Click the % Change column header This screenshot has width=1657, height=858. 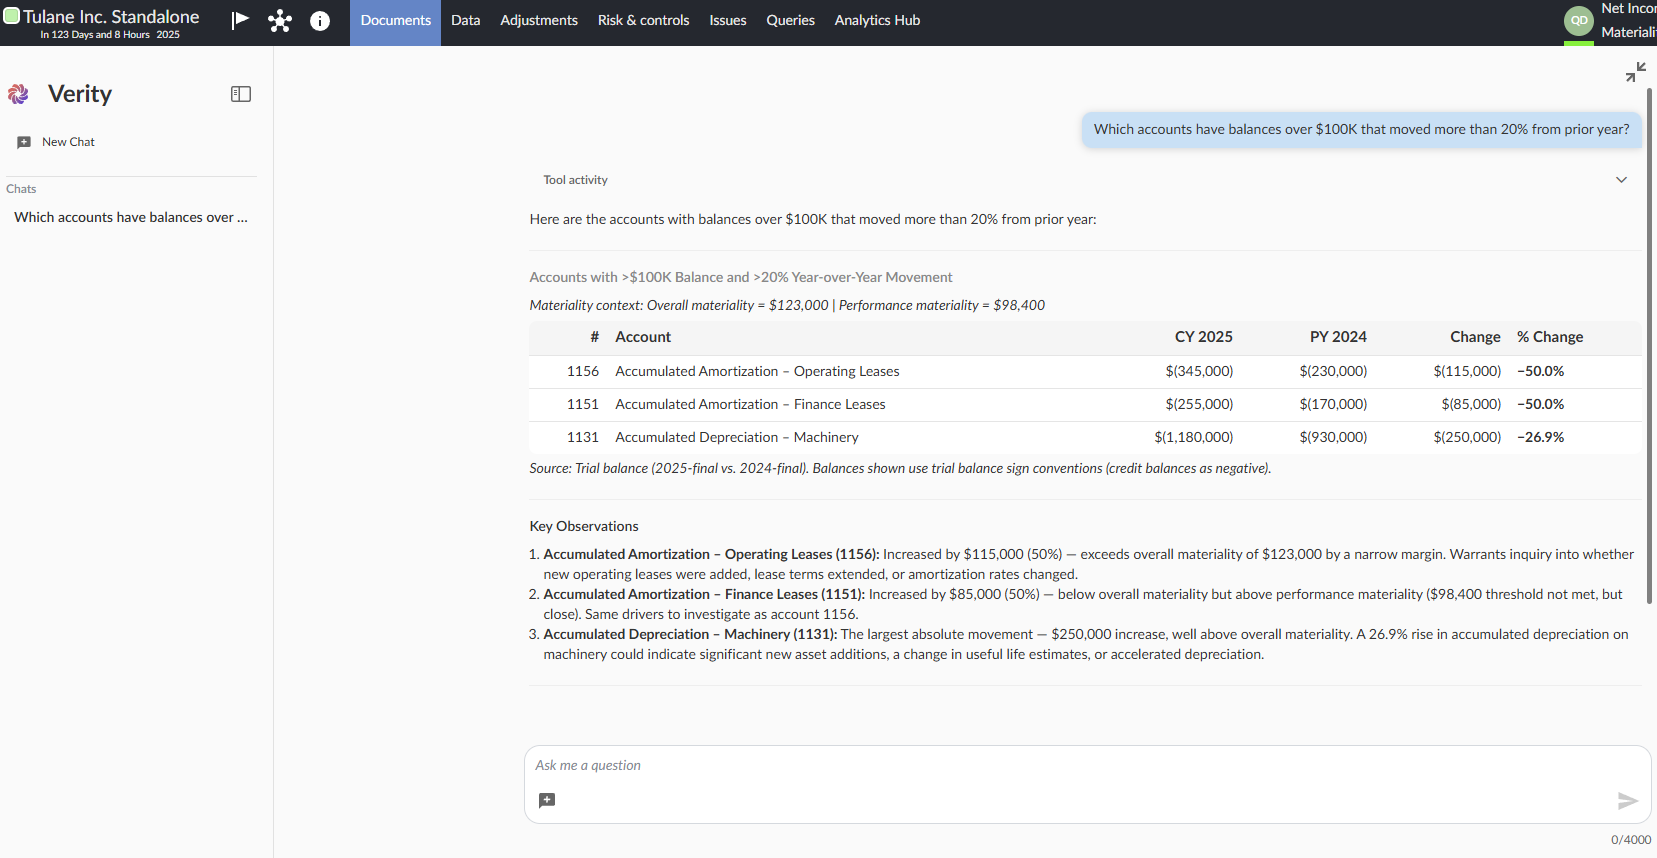click(x=1550, y=337)
